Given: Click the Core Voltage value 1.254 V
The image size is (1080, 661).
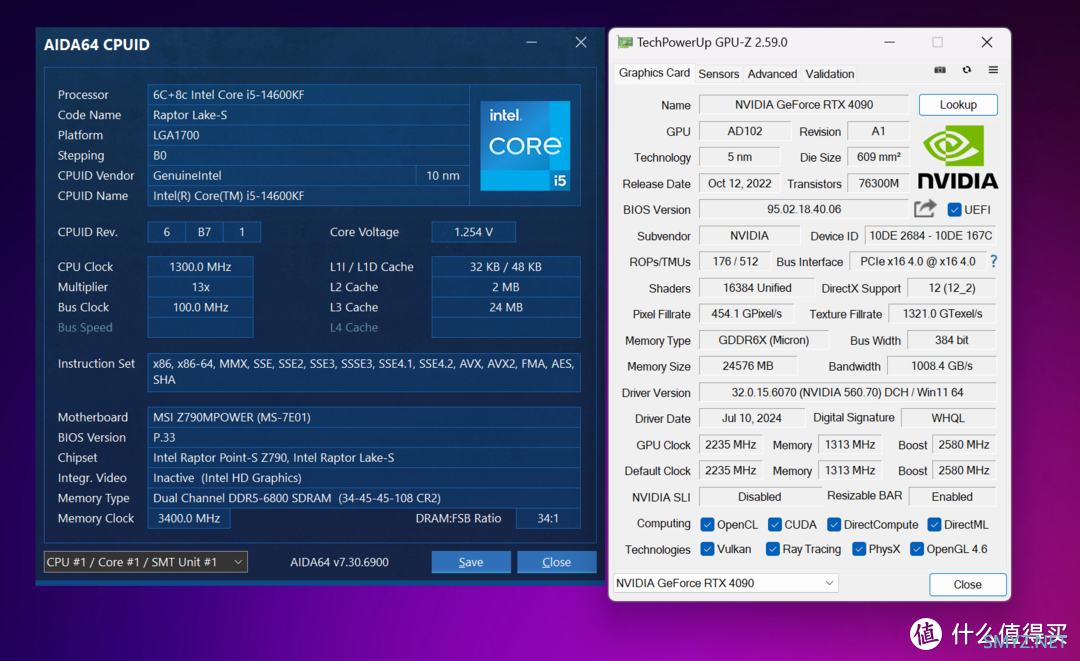Looking at the screenshot, I should [473, 232].
